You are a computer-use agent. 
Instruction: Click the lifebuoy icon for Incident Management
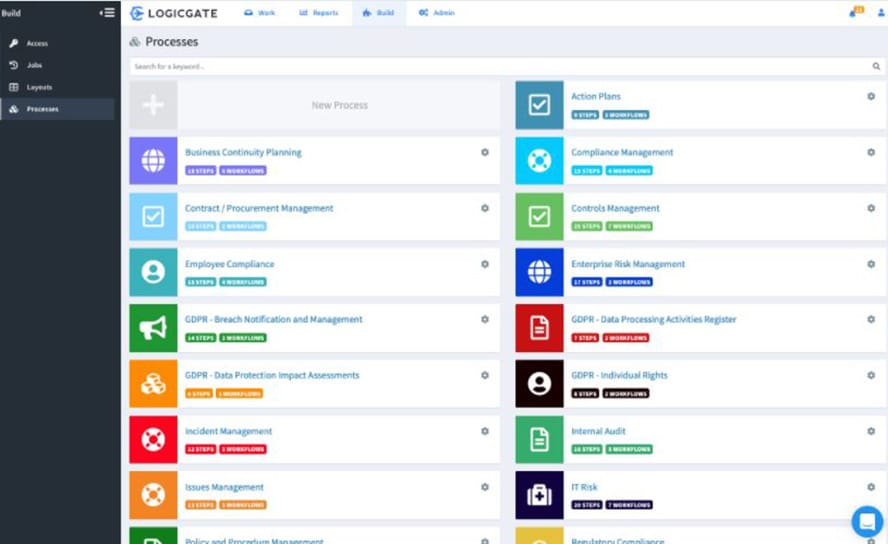point(153,439)
